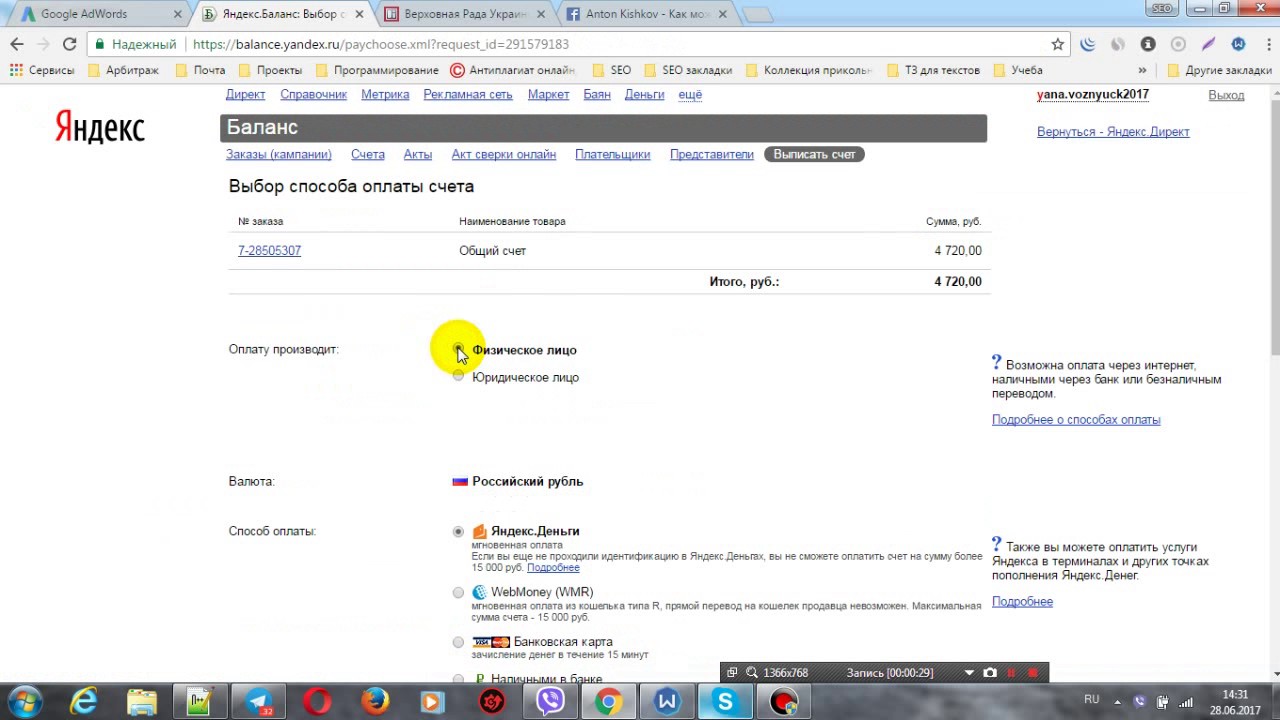The width and height of the screenshot is (1280, 720).
Task: Click the recorder magnifier zoom icon
Action: pos(752,673)
